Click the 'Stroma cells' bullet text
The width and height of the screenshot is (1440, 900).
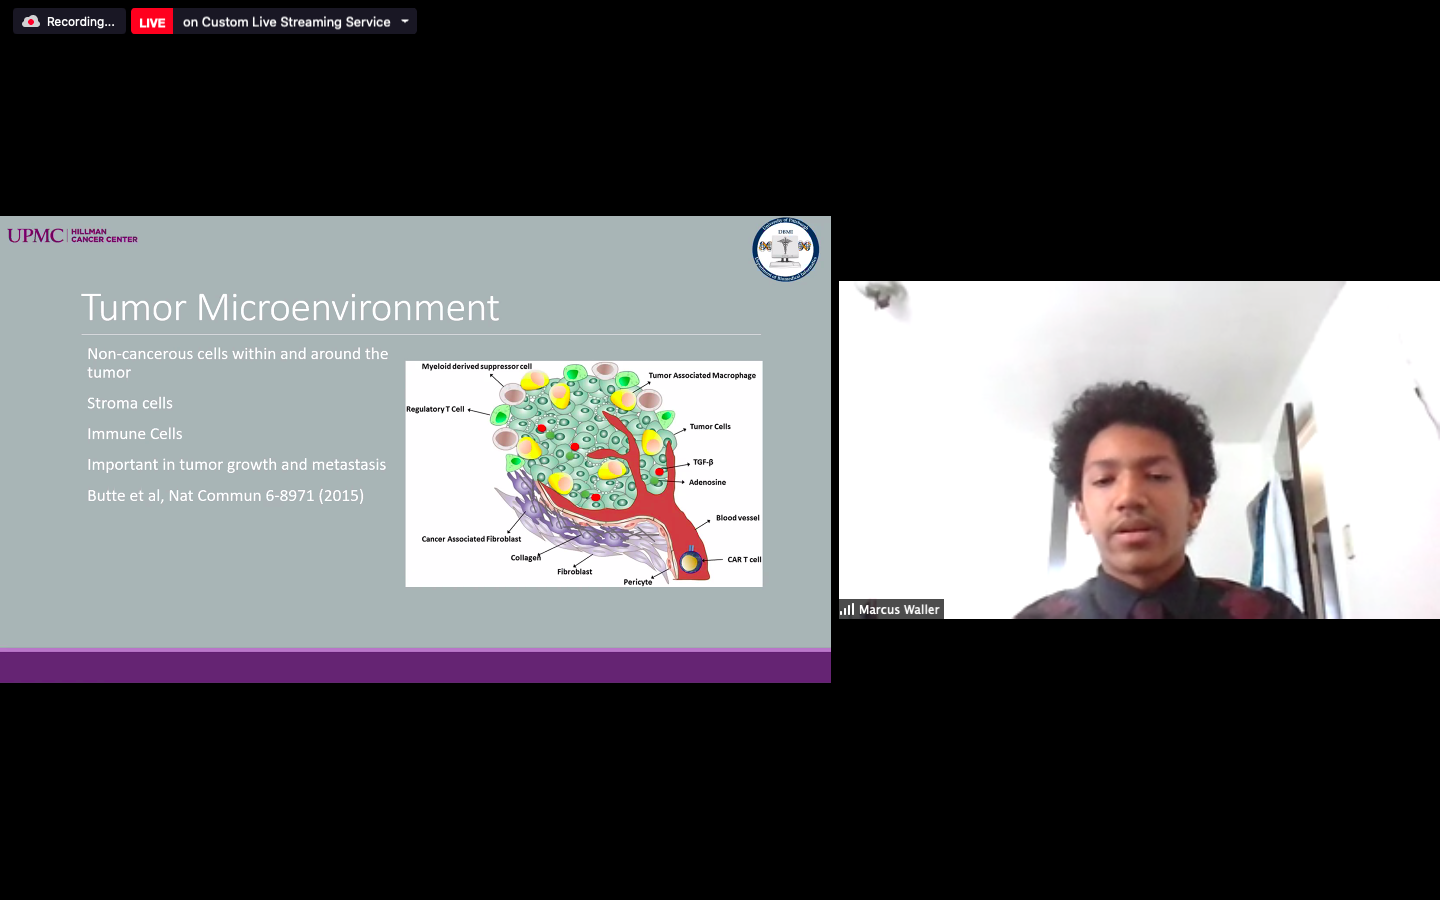coord(130,403)
